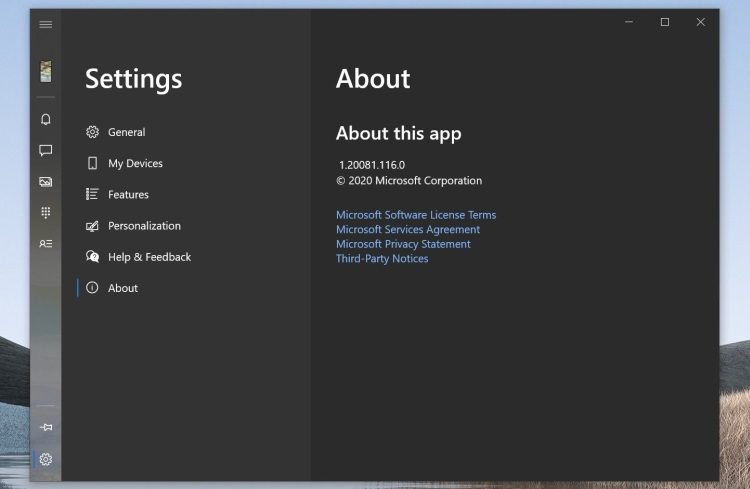Click the pin icon in sidebar

(x=46, y=427)
